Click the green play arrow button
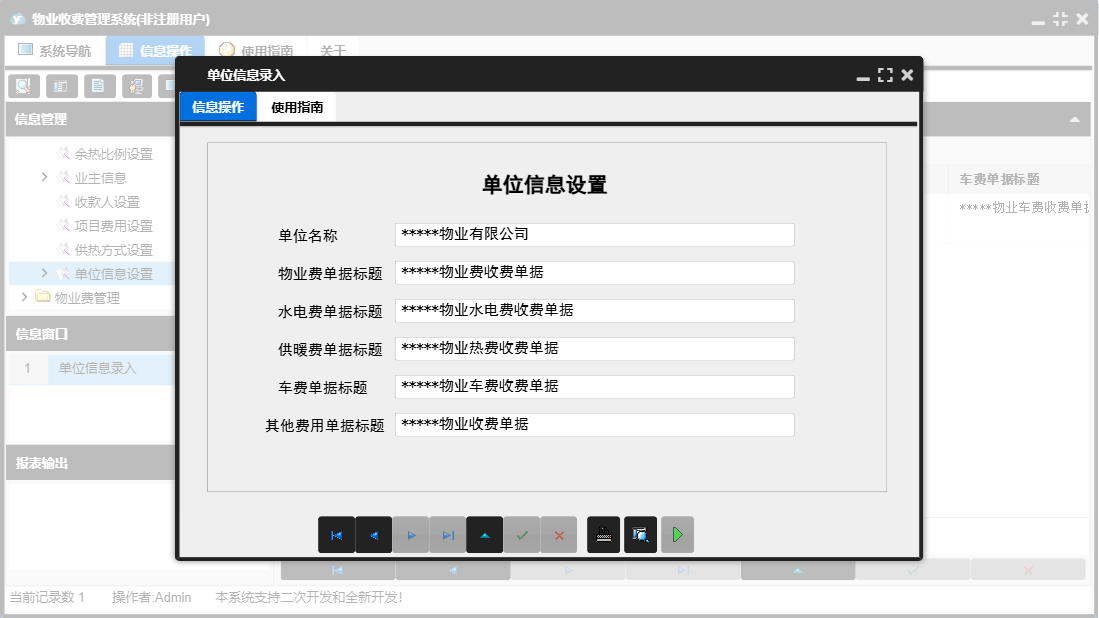 click(x=677, y=535)
